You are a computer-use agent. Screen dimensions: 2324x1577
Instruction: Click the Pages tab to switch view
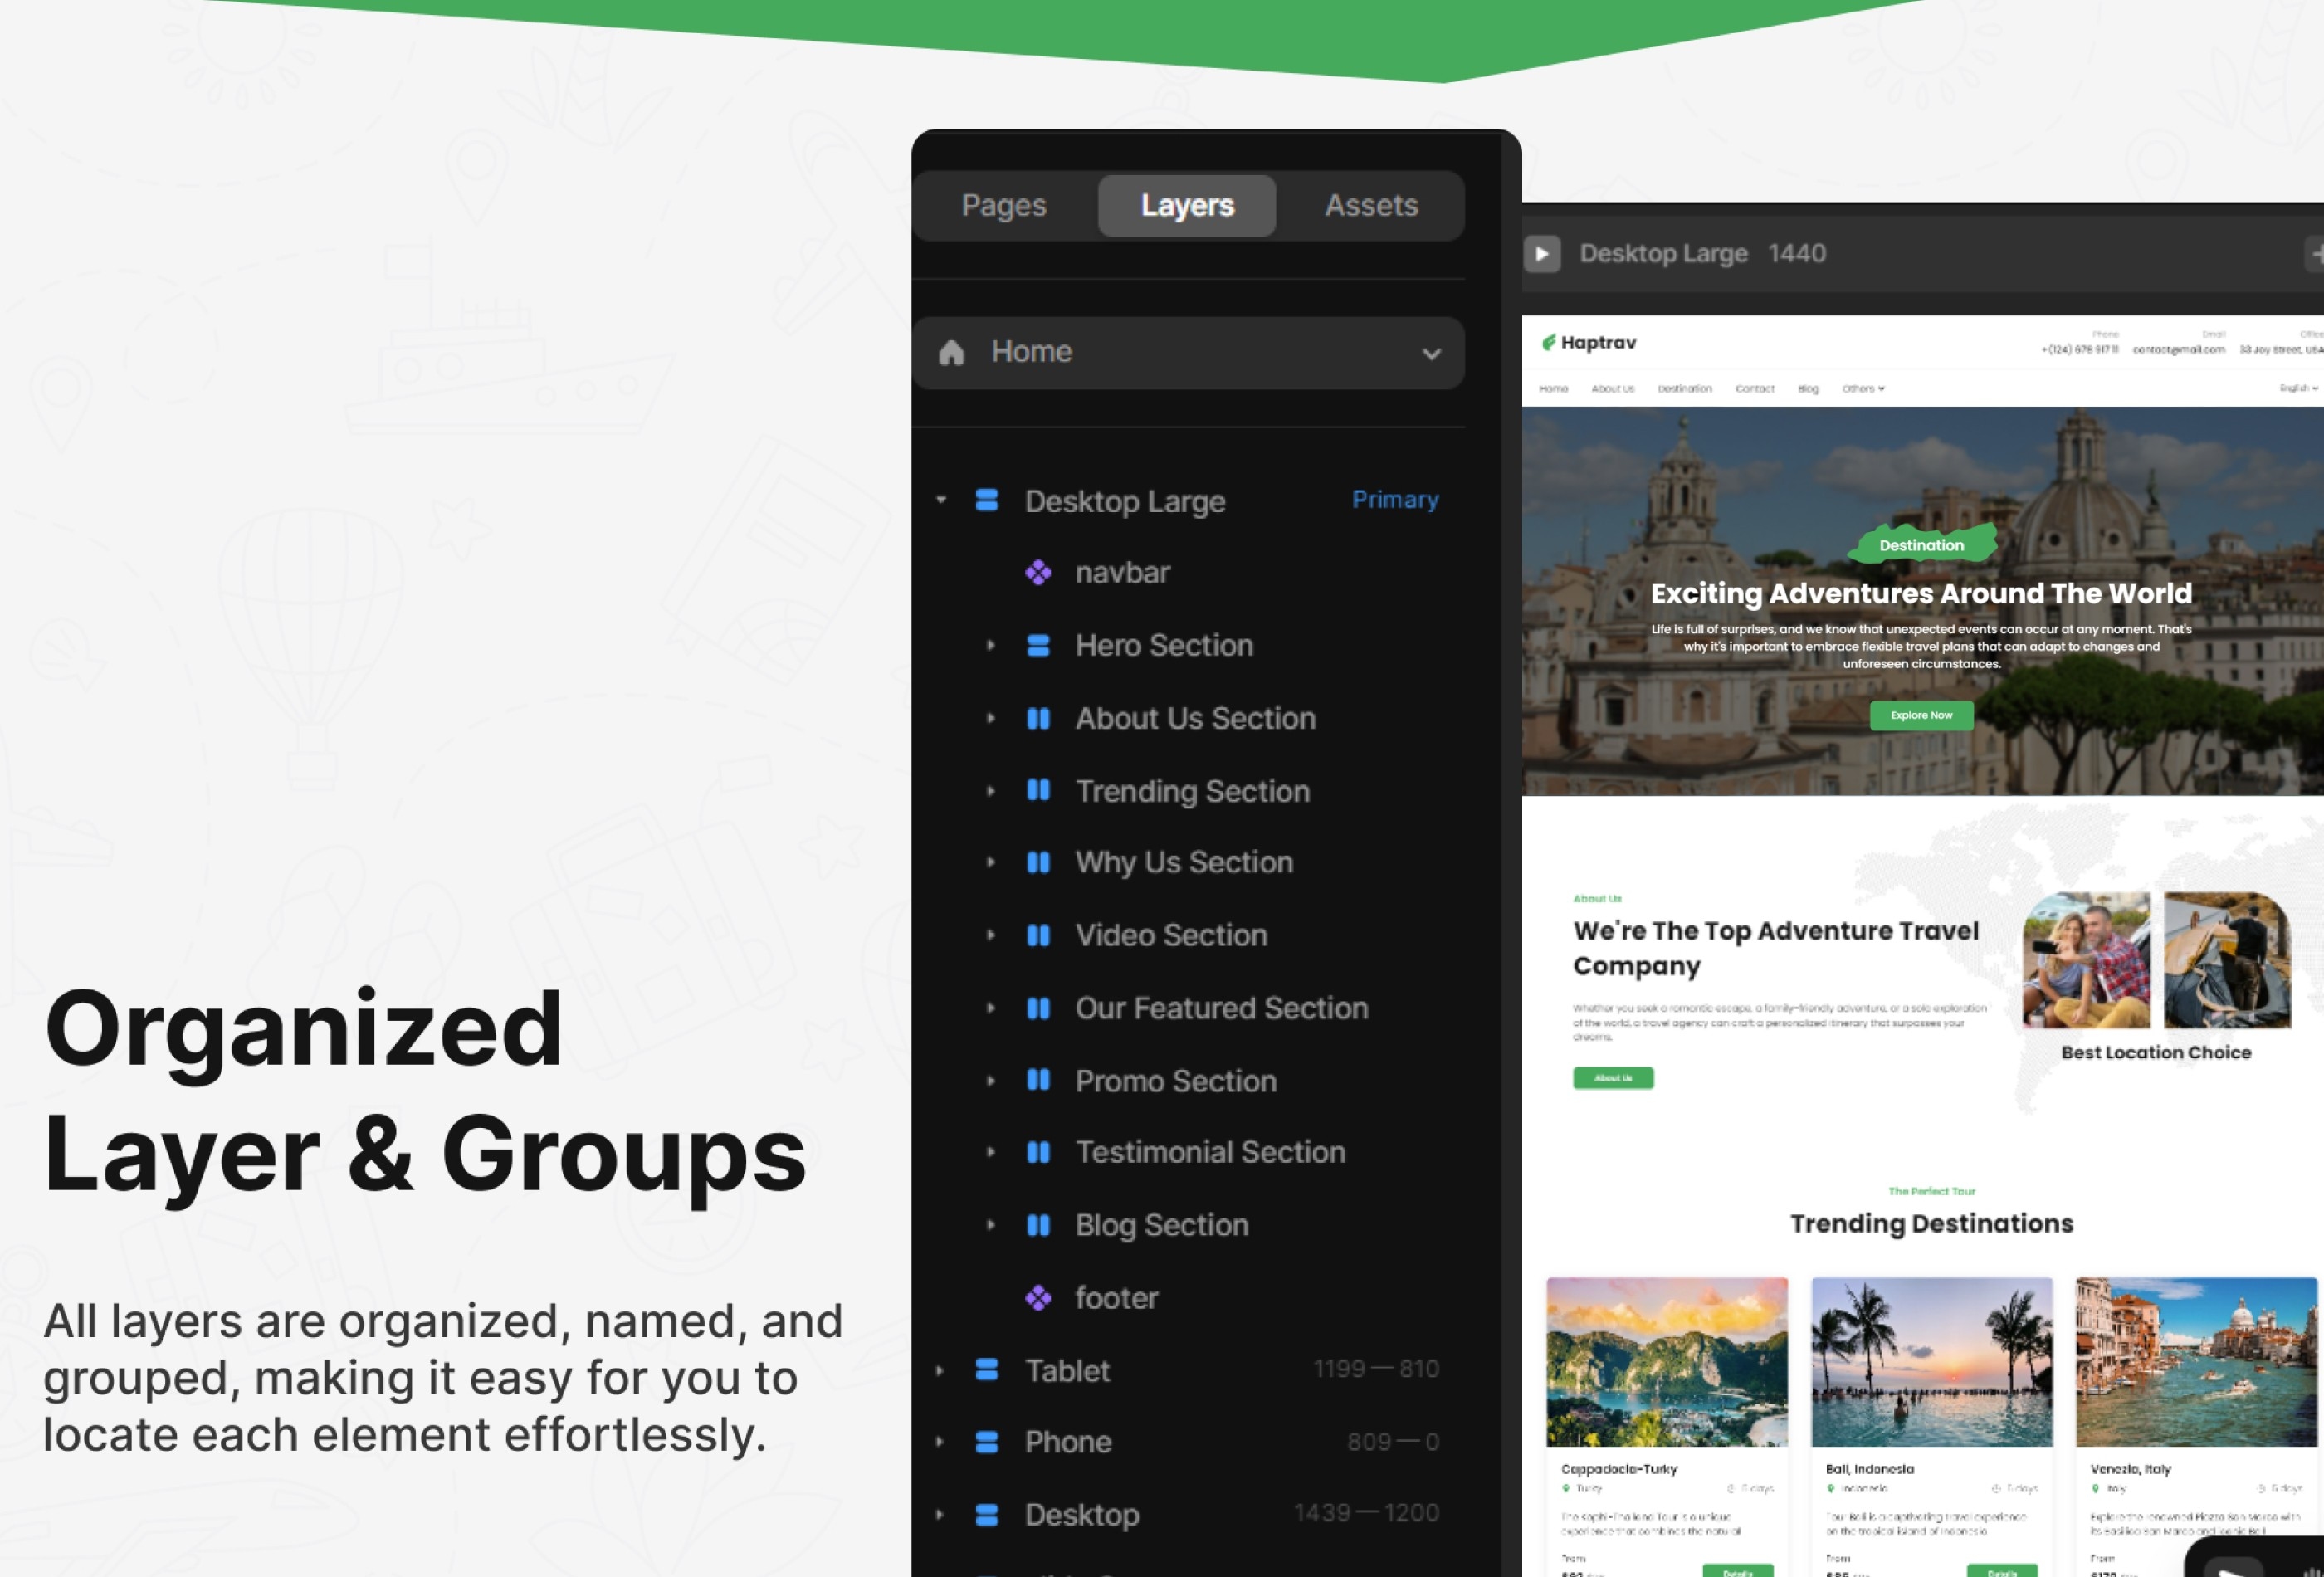(x=1003, y=203)
